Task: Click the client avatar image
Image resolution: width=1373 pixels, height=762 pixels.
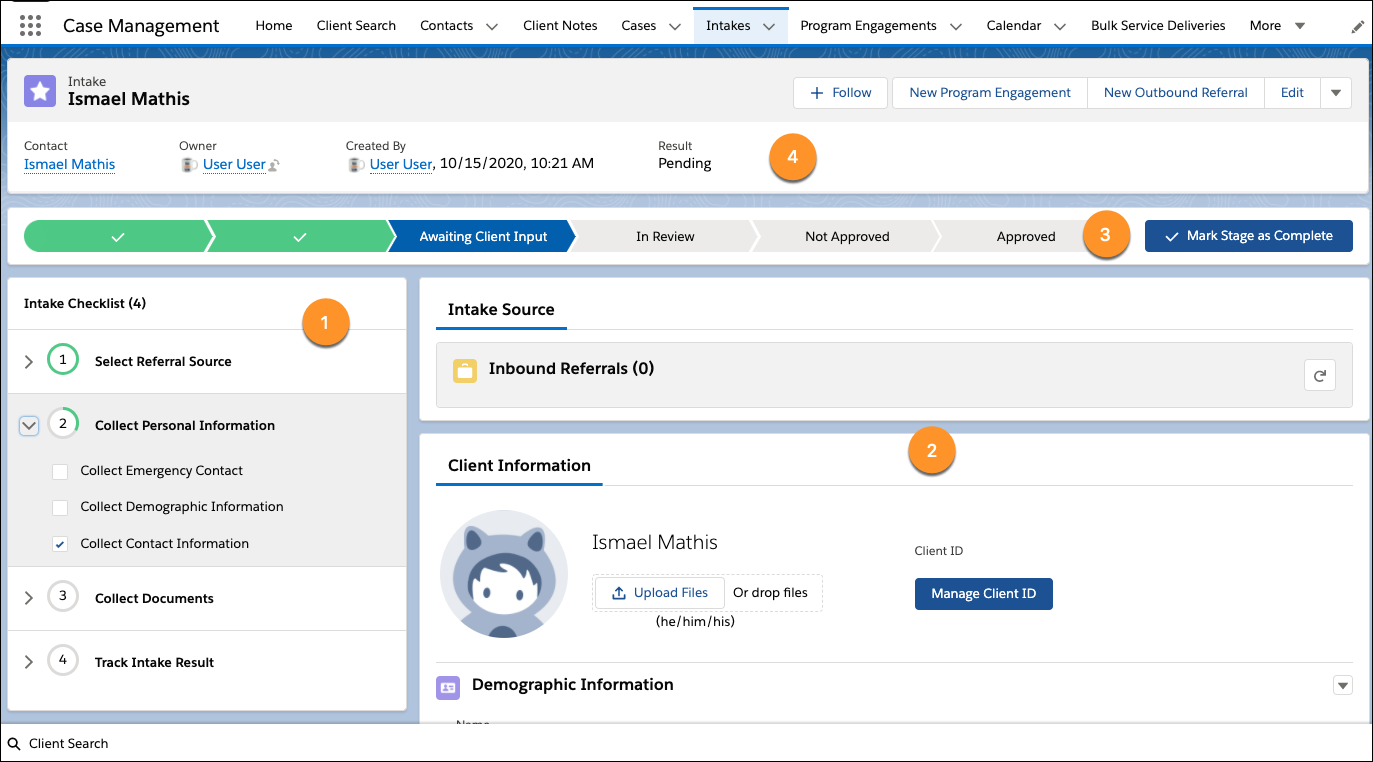Action: pyautogui.click(x=503, y=573)
